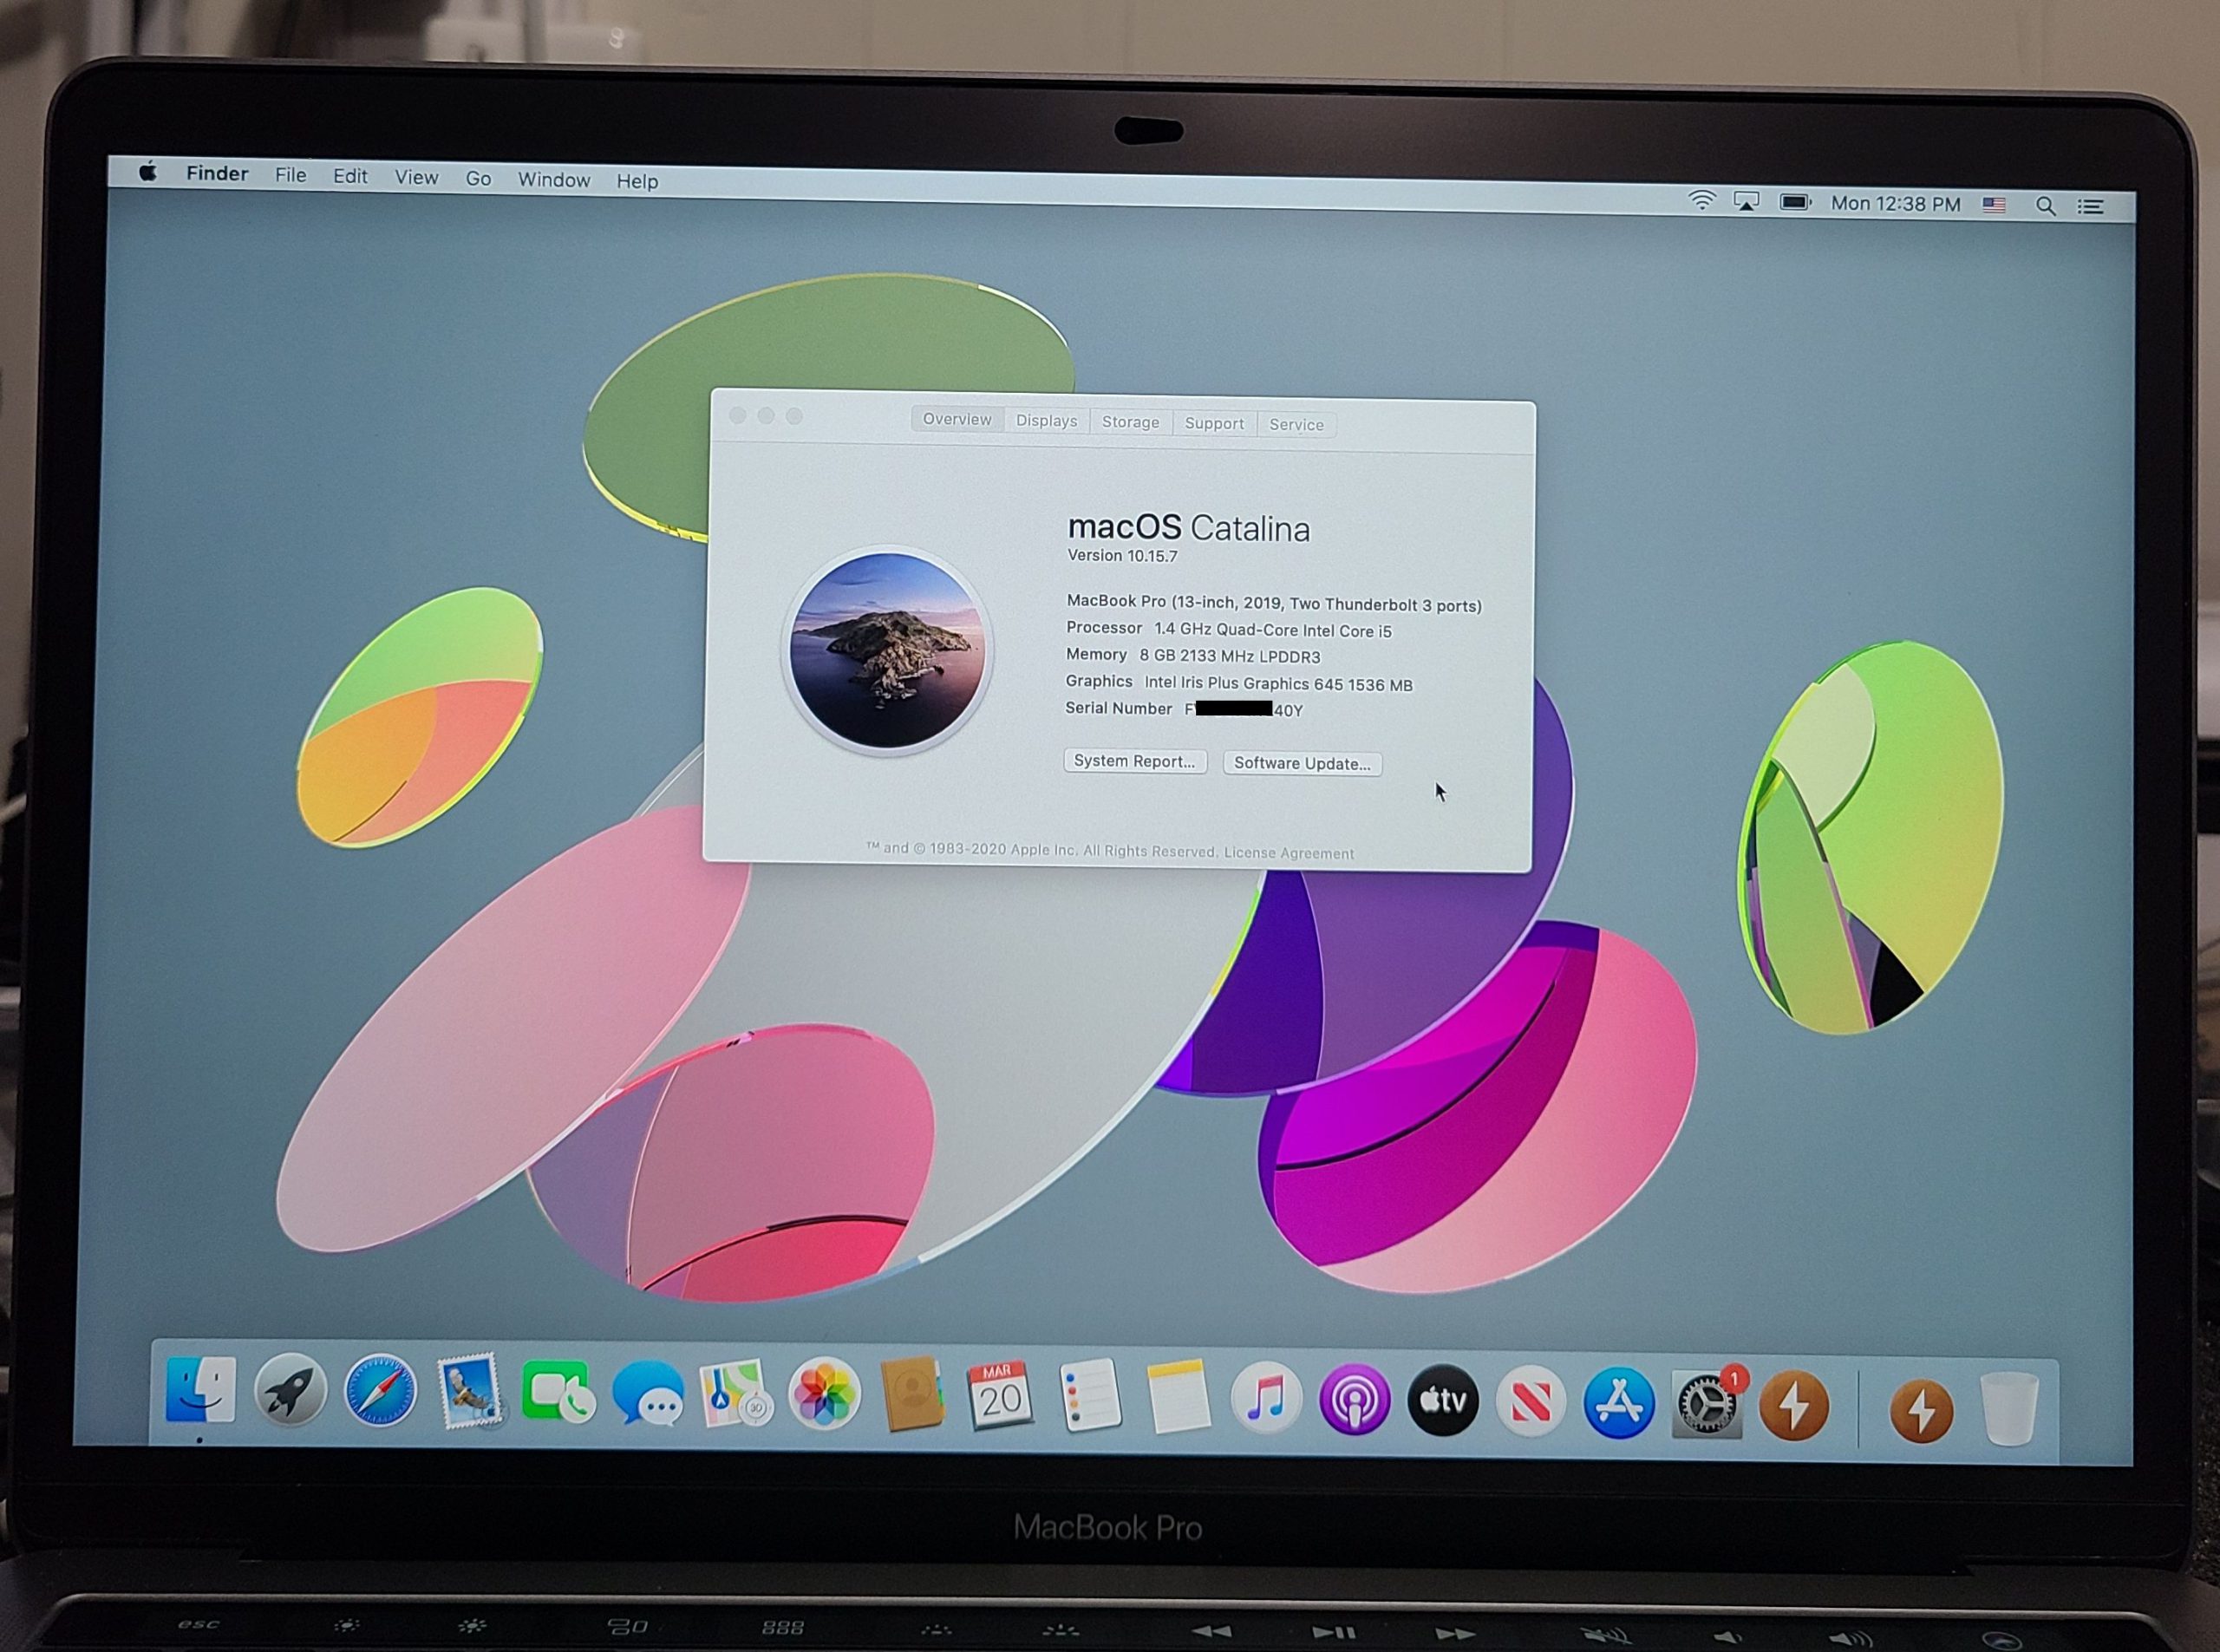Image resolution: width=2220 pixels, height=1652 pixels.
Task: Launch the Launchpad rocket icon
Action: tap(290, 1390)
